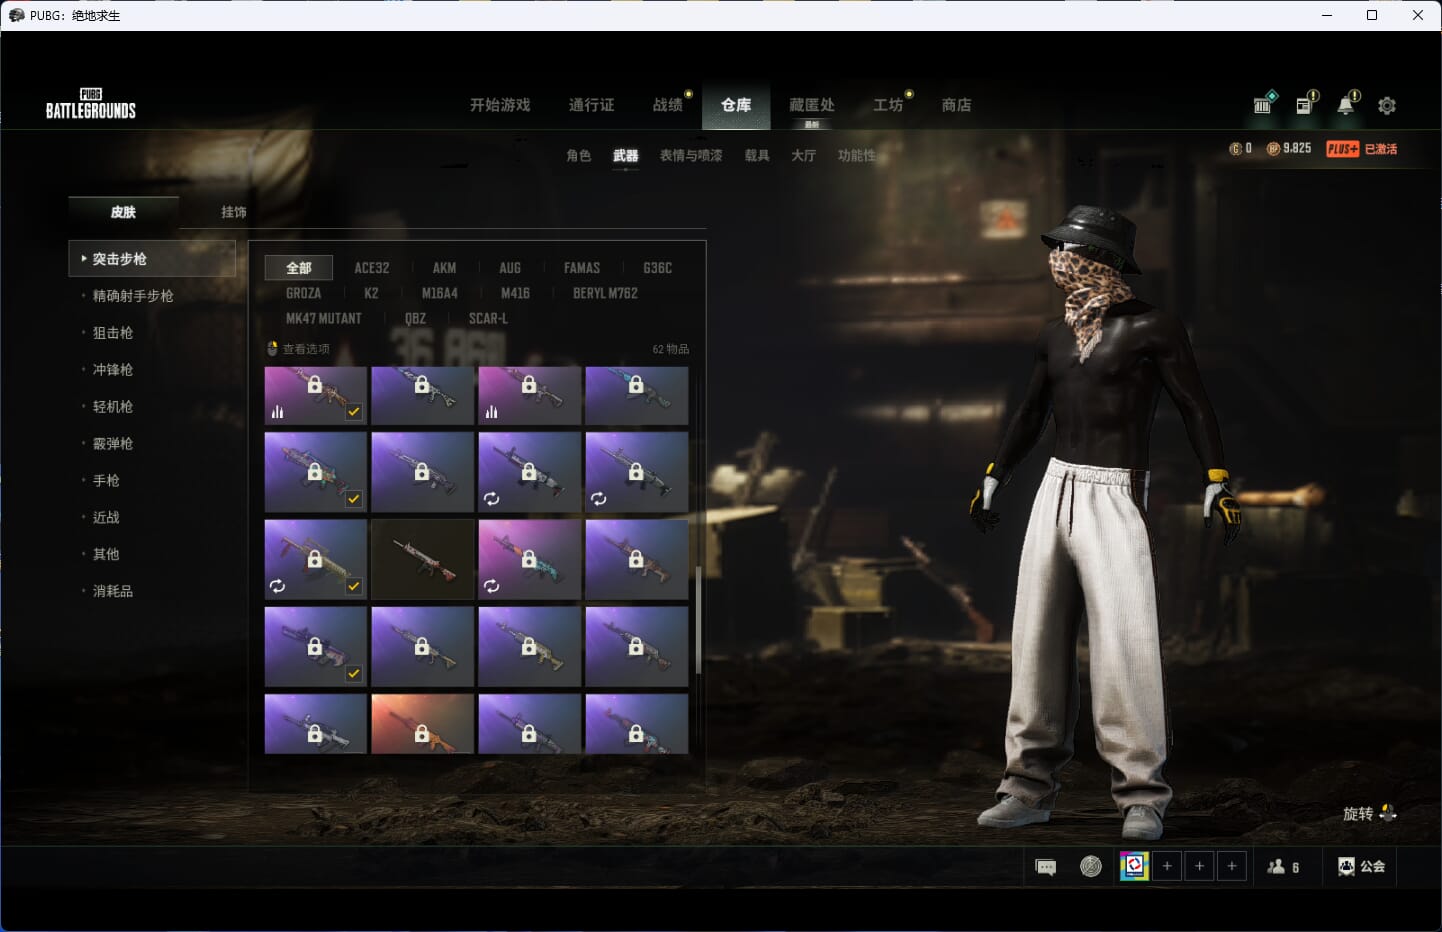The height and width of the screenshot is (932, 1442).
Task: Select 狙击枪 category
Action: coord(113,333)
